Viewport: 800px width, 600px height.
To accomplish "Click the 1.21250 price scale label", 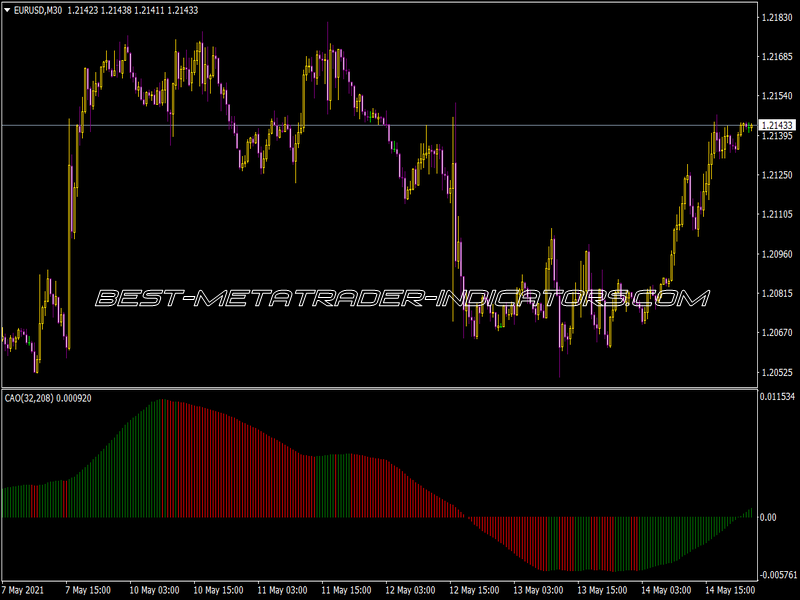I will pos(777,175).
